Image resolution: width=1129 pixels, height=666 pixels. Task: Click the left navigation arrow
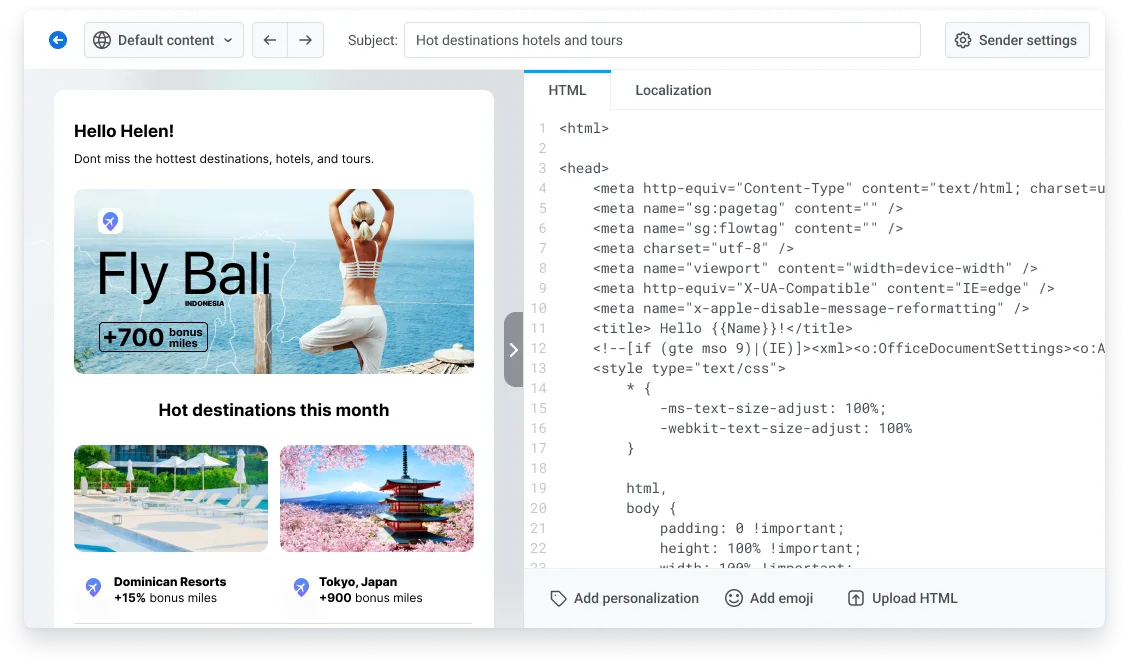(269, 40)
